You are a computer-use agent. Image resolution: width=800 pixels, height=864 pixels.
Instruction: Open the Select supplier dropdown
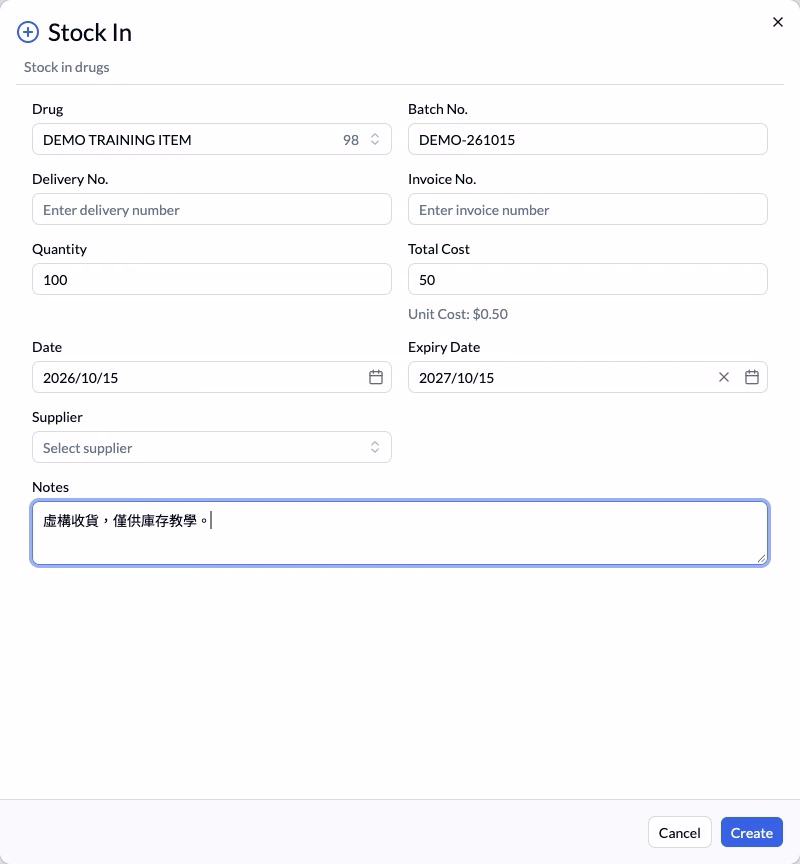[212, 447]
